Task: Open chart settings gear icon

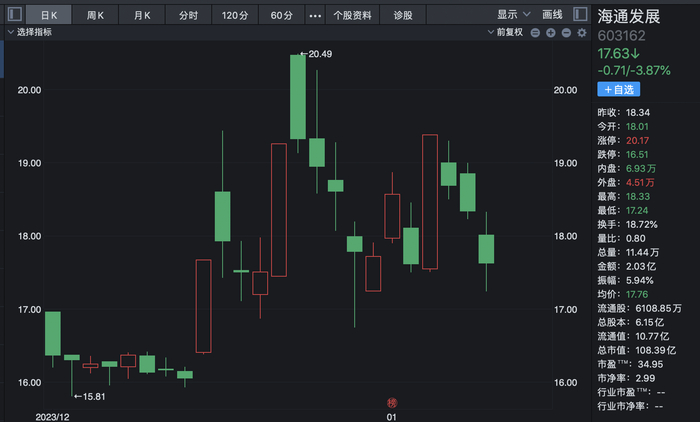Action: (x=581, y=33)
